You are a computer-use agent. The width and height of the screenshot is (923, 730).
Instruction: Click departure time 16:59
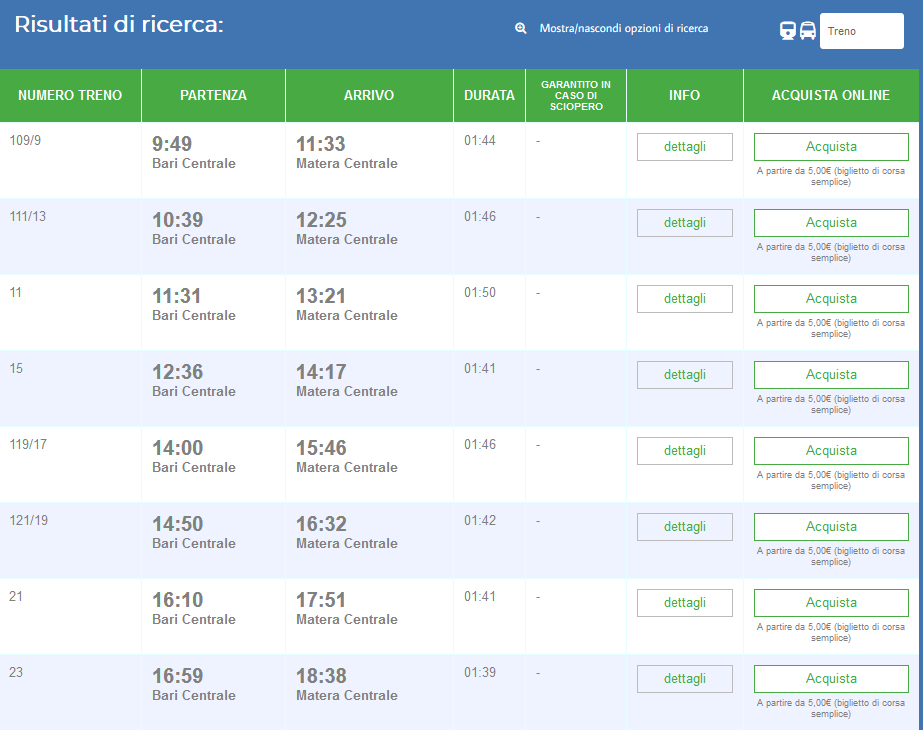tap(178, 675)
